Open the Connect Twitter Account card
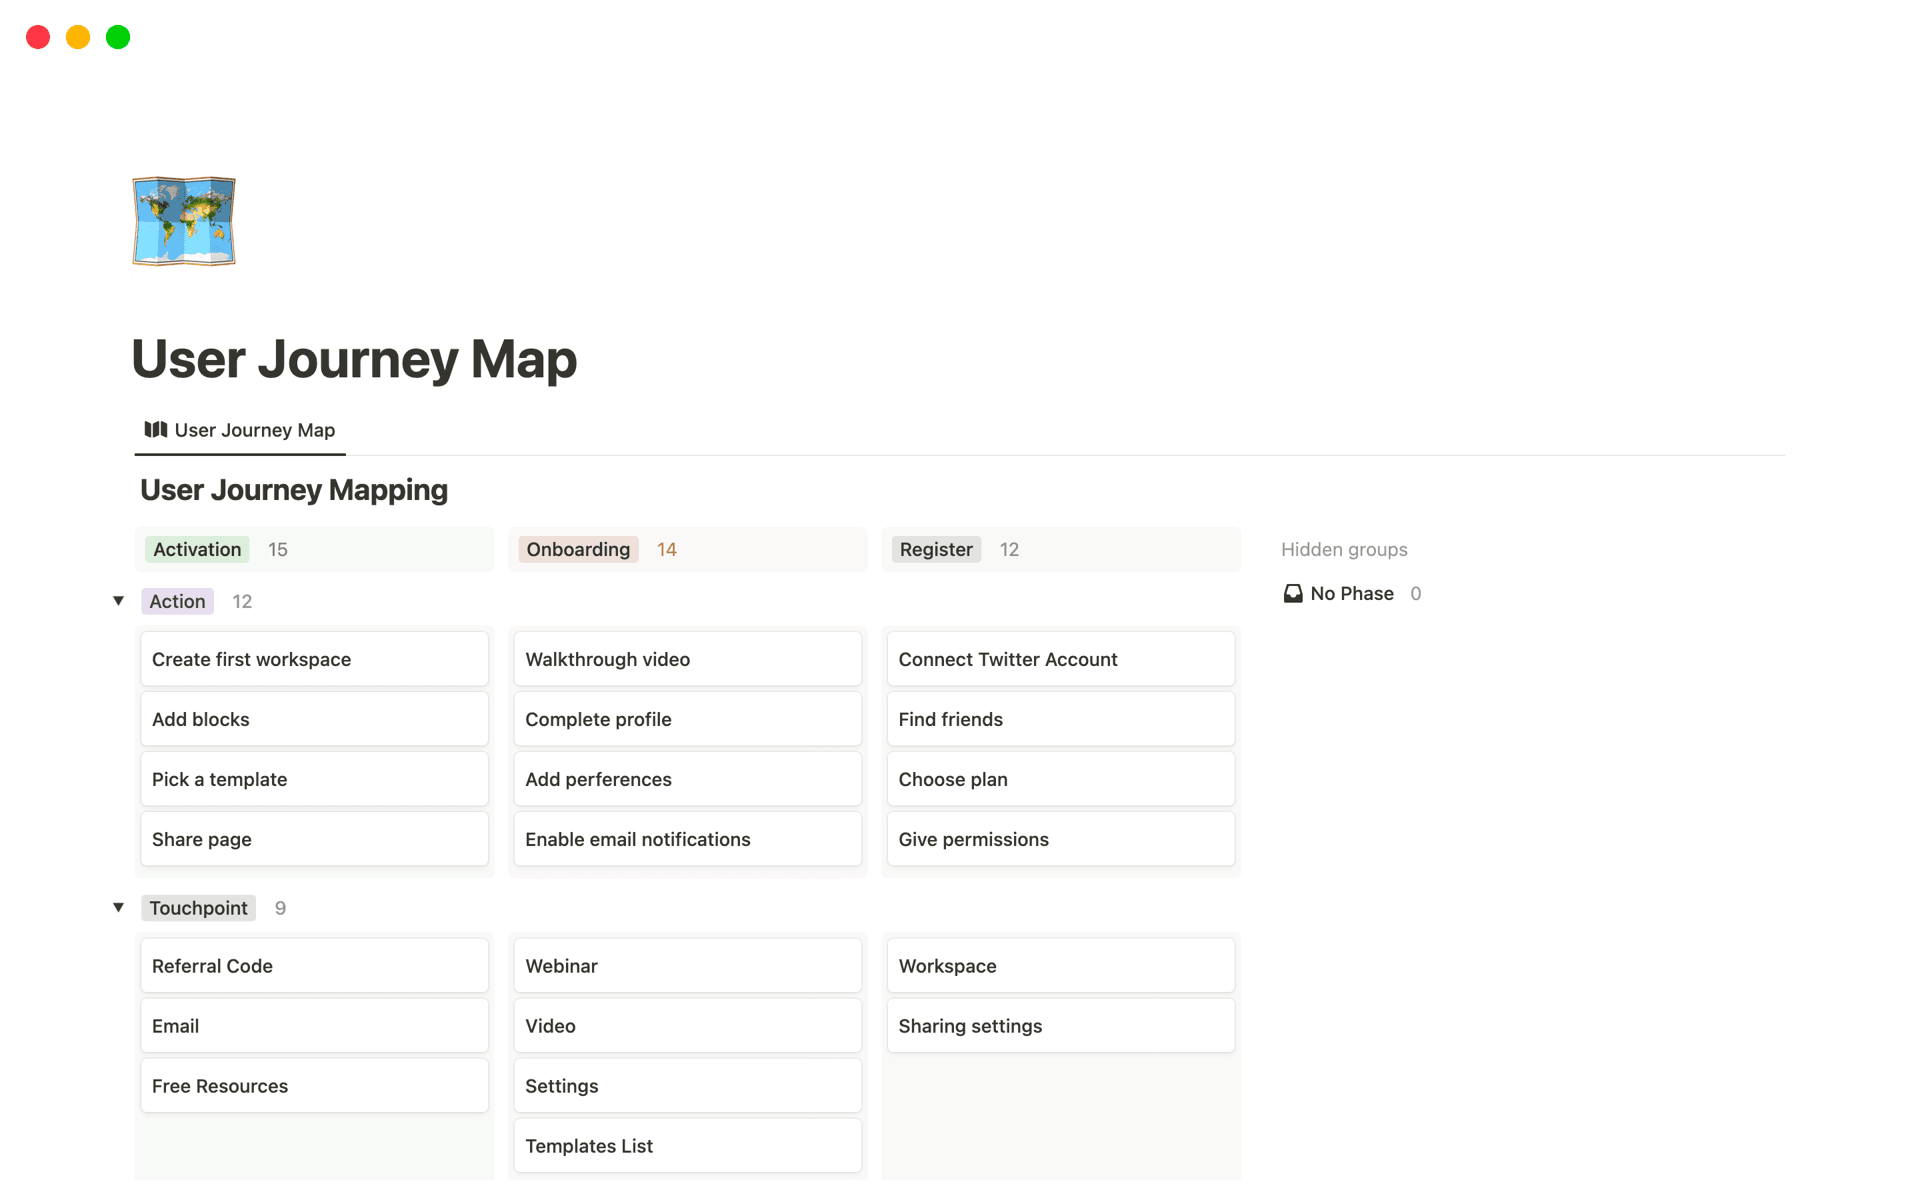1920x1200 pixels. pyautogui.click(x=1008, y=659)
